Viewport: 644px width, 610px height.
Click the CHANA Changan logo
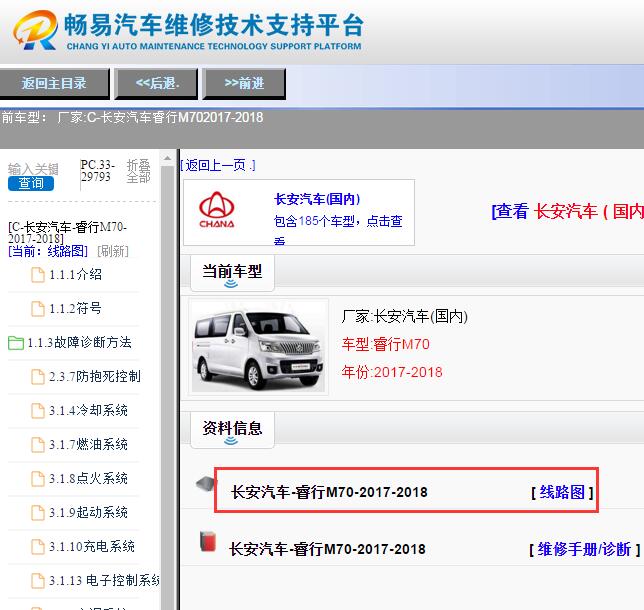216,210
